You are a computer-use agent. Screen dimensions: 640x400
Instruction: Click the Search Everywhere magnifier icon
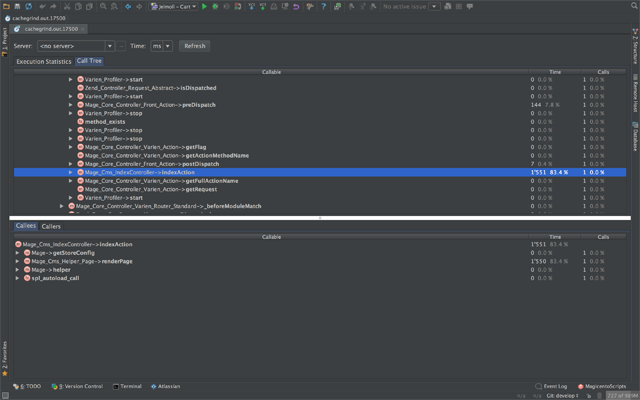pyautogui.click(x=634, y=6)
